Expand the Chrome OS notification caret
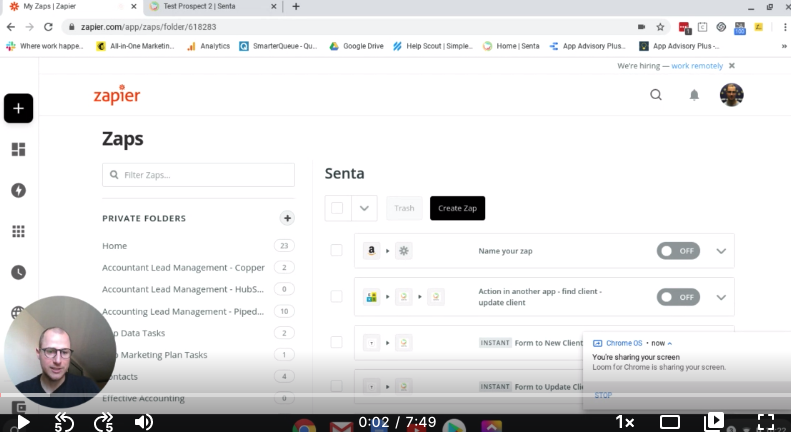 670,343
